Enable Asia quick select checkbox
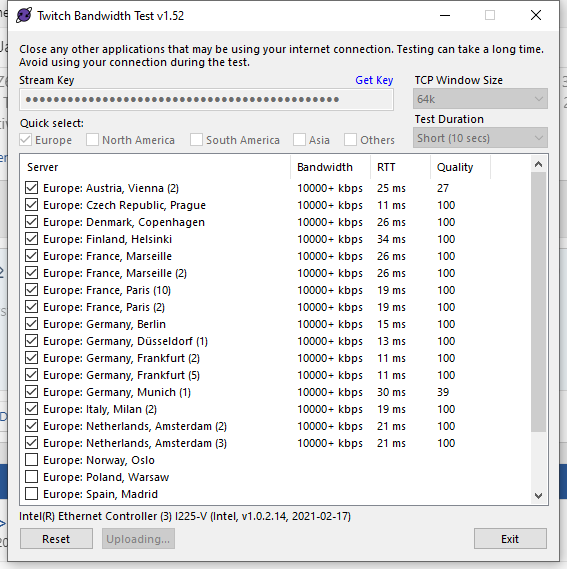 [x=299, y=140]
